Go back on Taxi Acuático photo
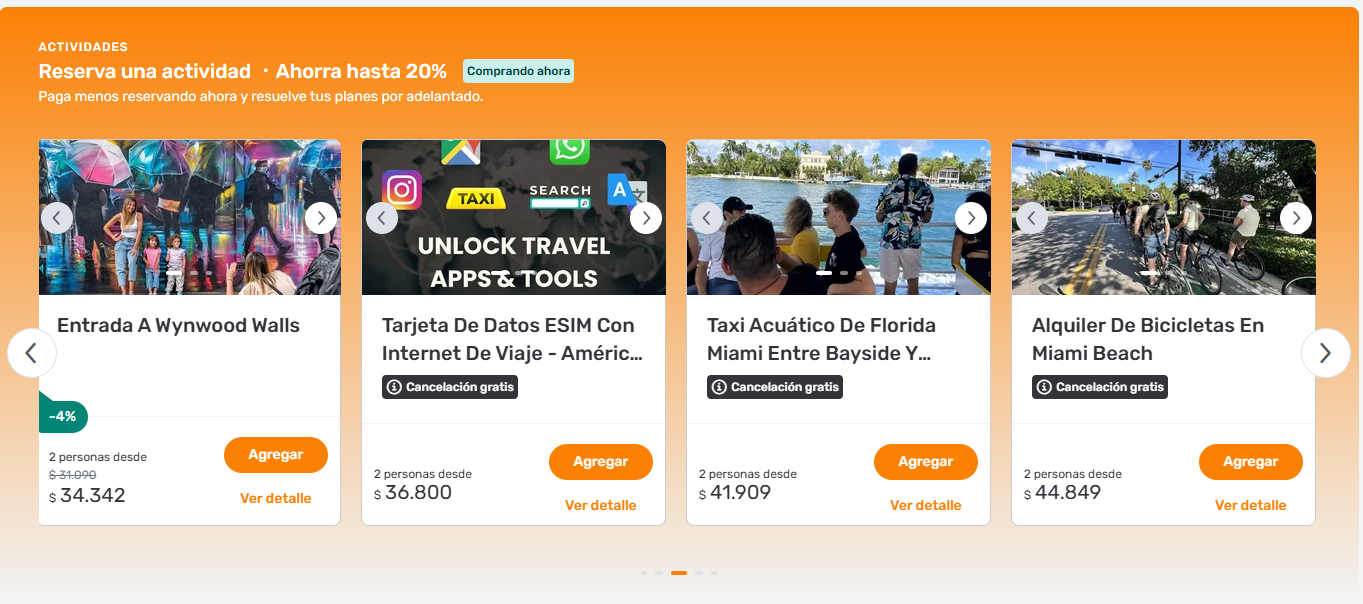The height and width of the screenshot is (604, 1363). click(707, 218)
